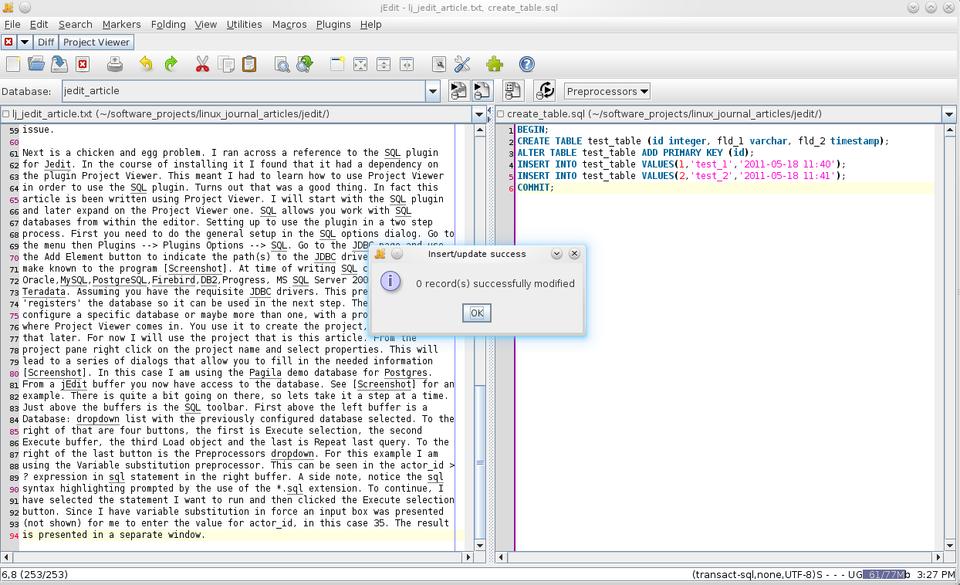Switch to the Project Viewer tab

(96, 42)
